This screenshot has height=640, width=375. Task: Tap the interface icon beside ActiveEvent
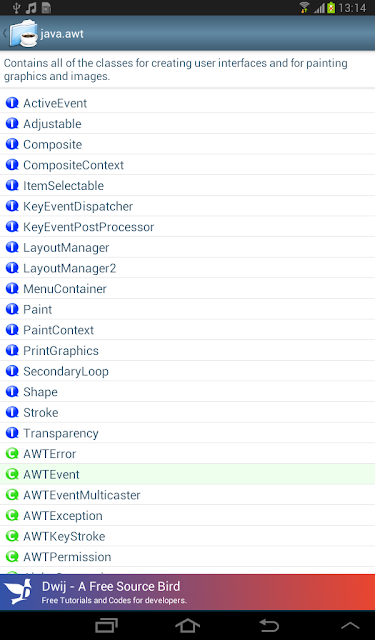12,103
